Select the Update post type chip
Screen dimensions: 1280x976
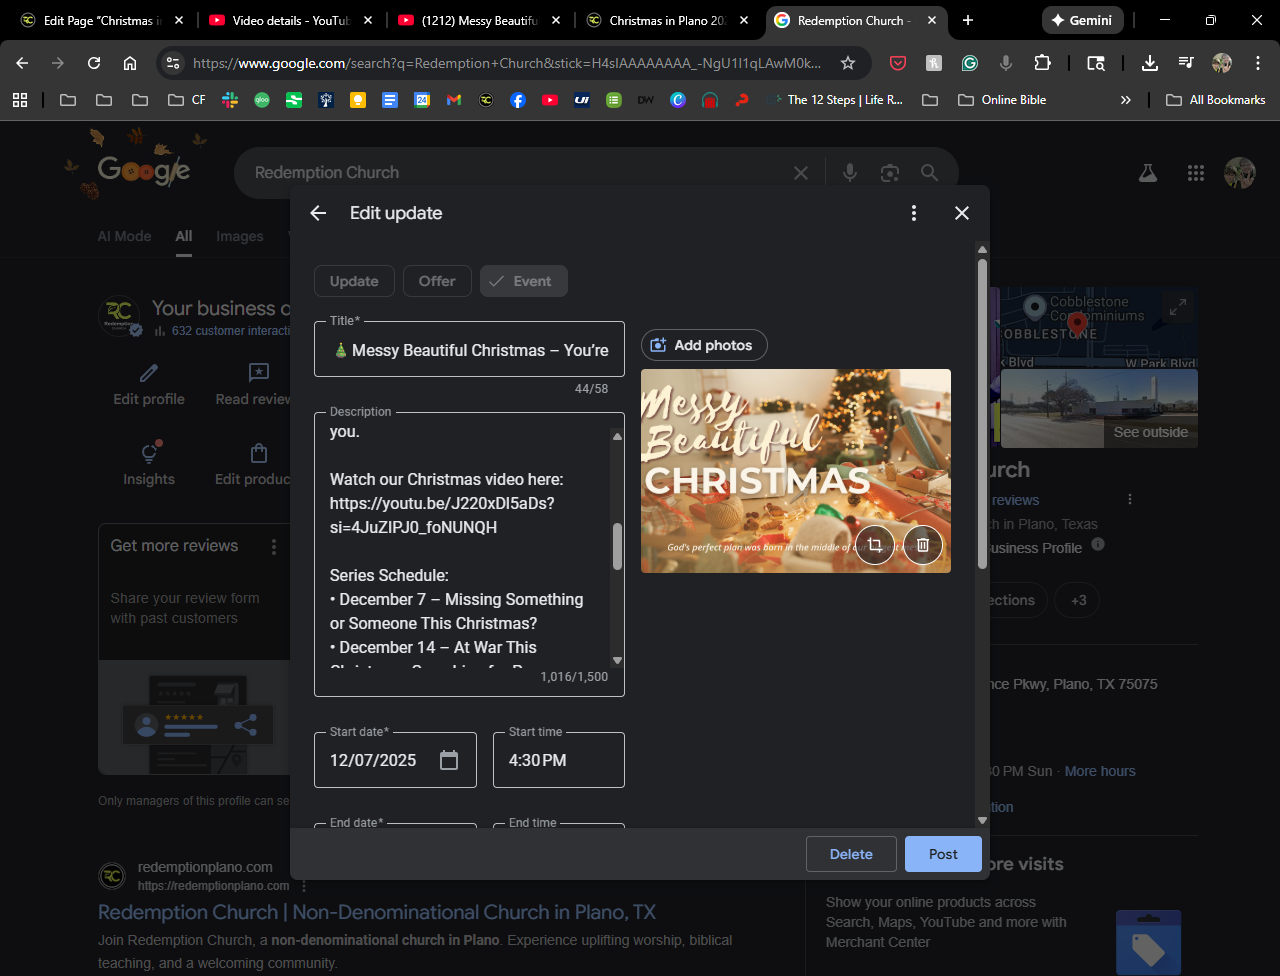pos(354,281)
